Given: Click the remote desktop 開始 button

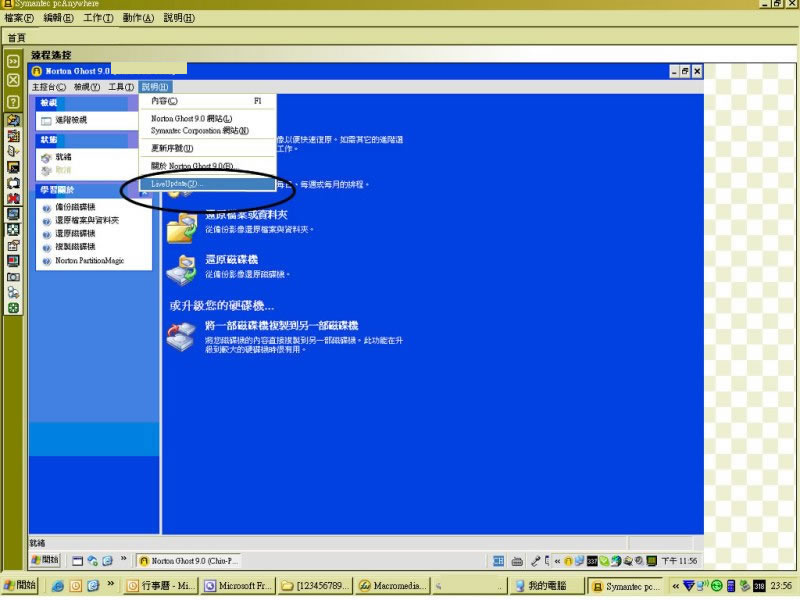Looking at the screenshot, I should [45, 560].
